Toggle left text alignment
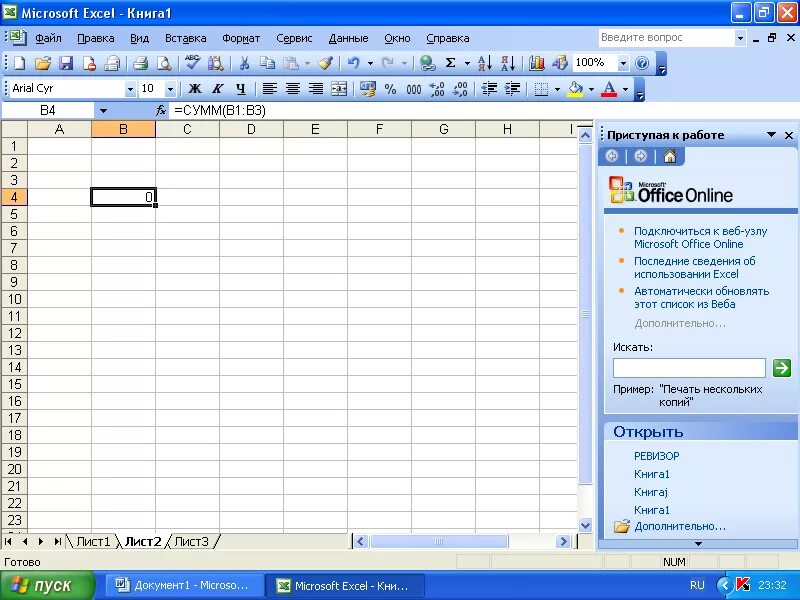This screenshot has width=800, height=600. [269, 89]
